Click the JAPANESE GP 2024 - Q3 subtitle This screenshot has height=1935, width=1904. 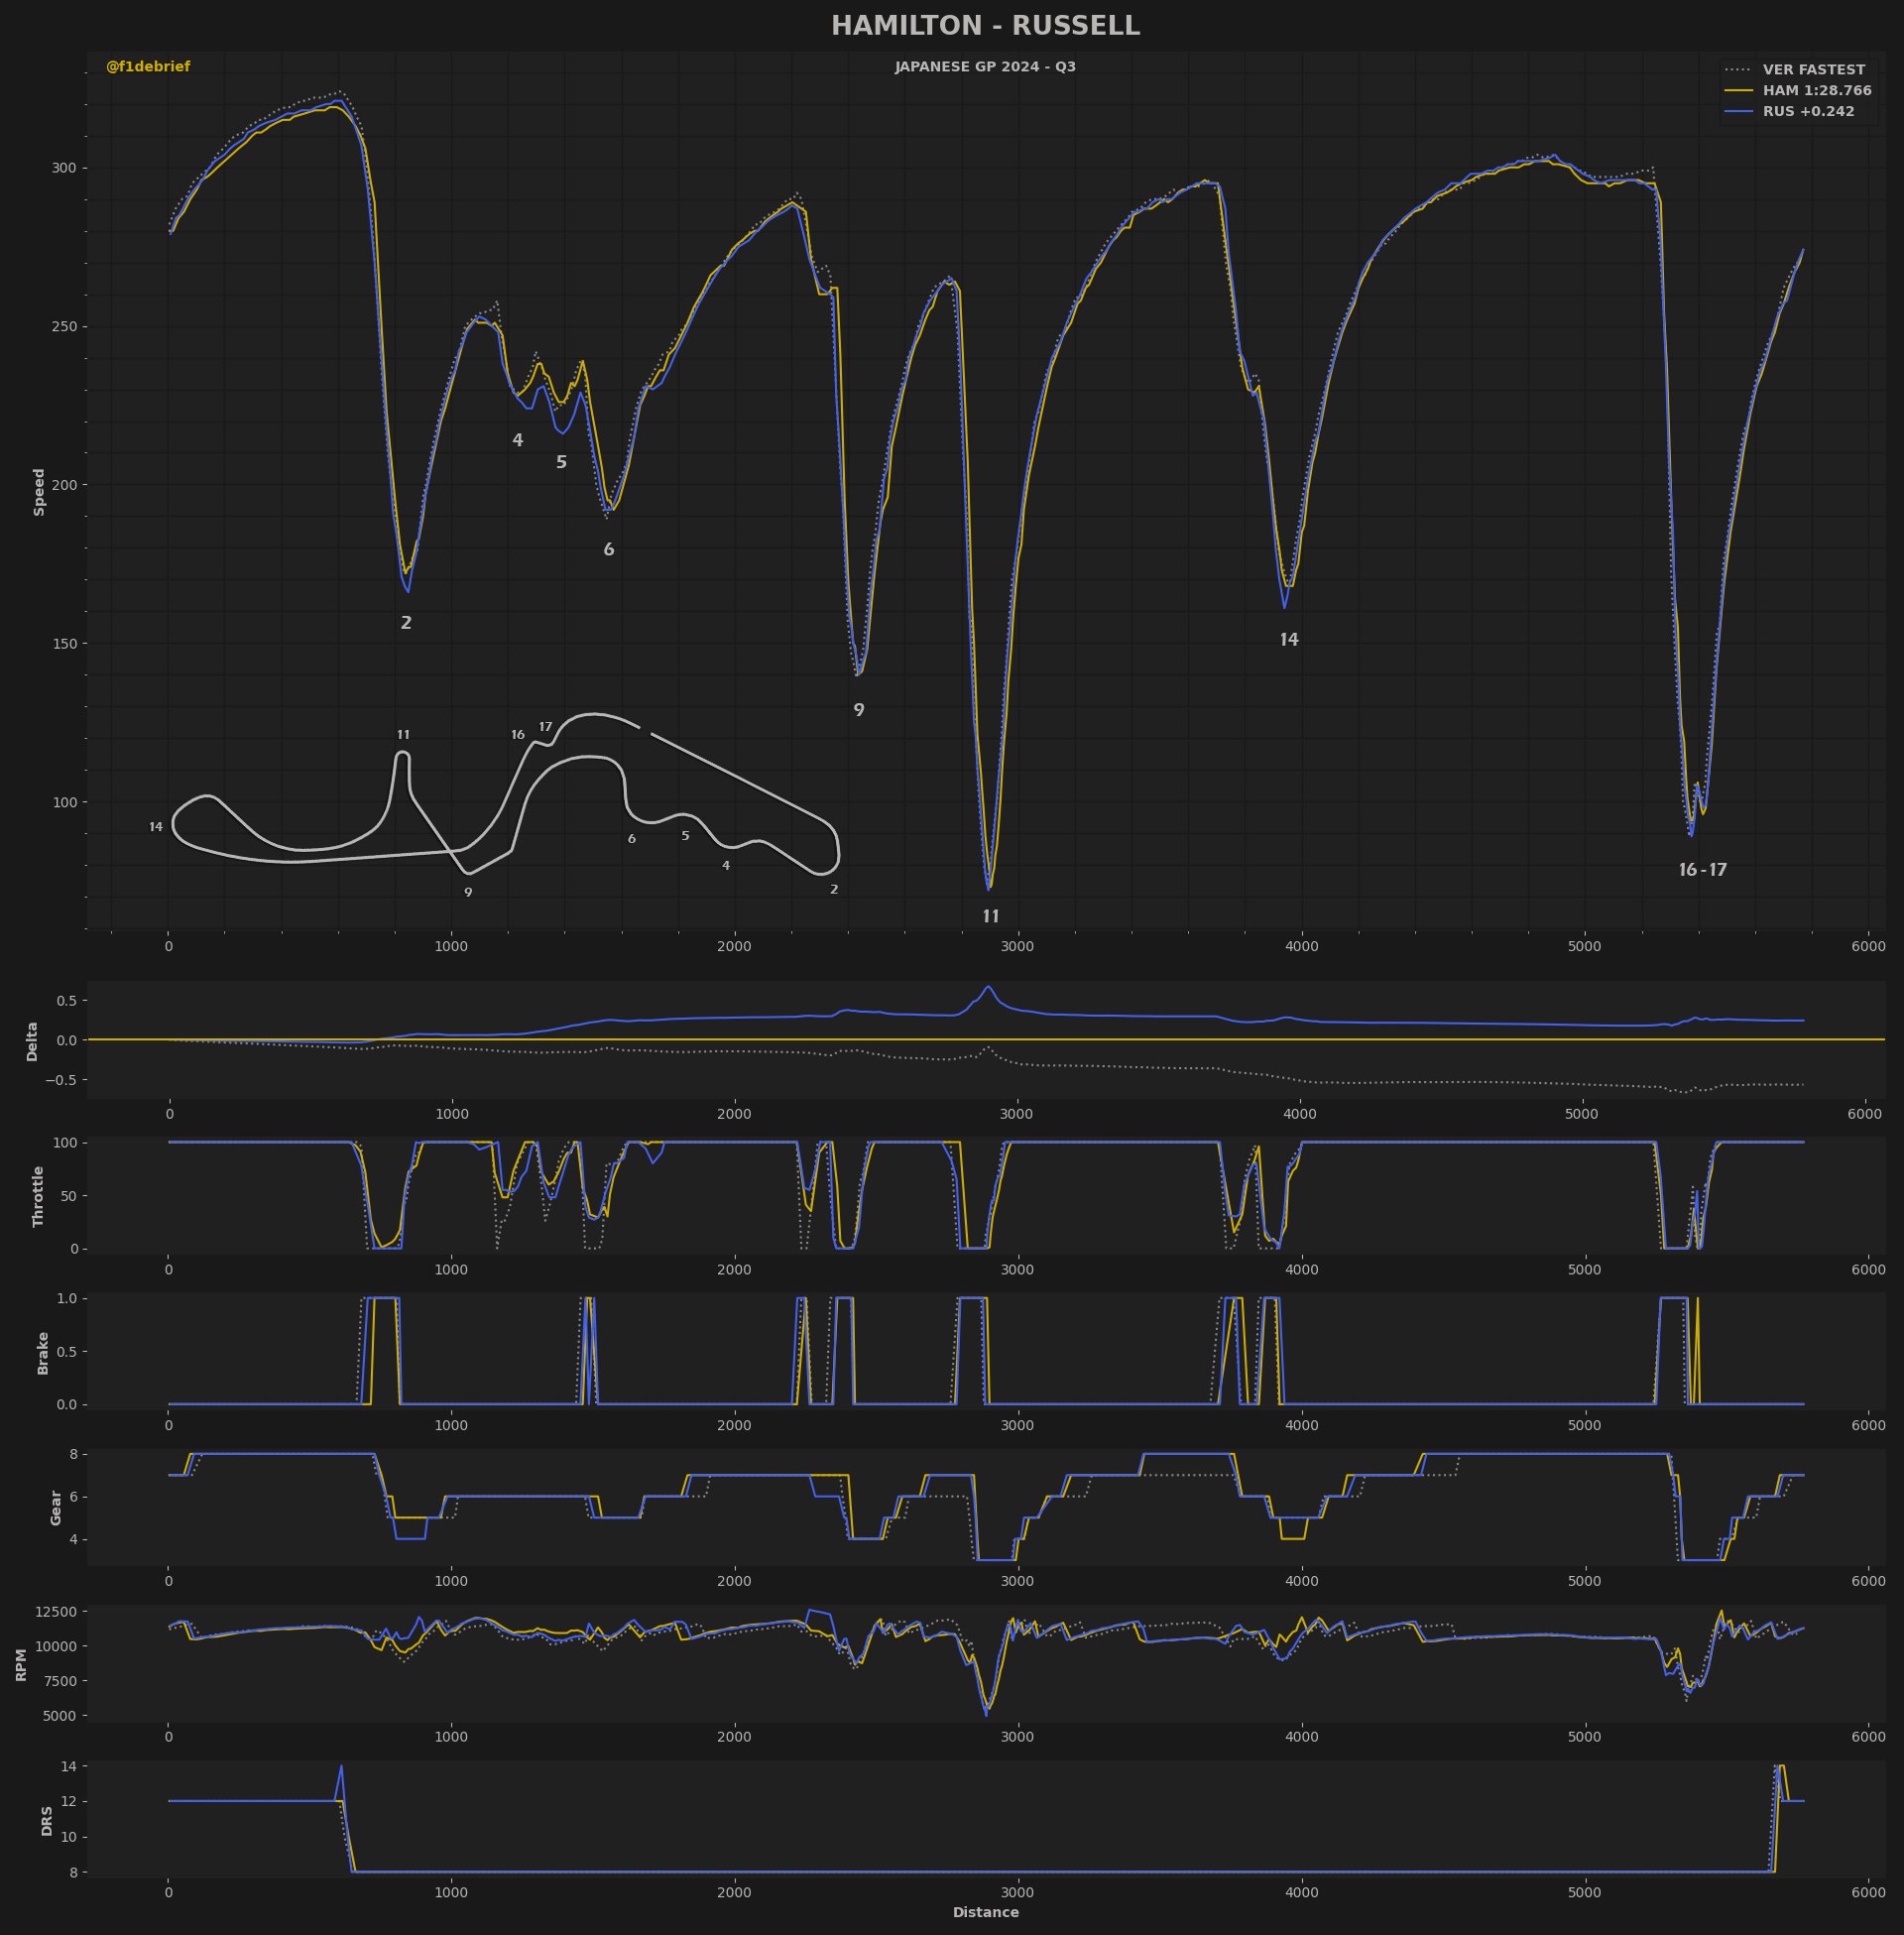point(985,67)
